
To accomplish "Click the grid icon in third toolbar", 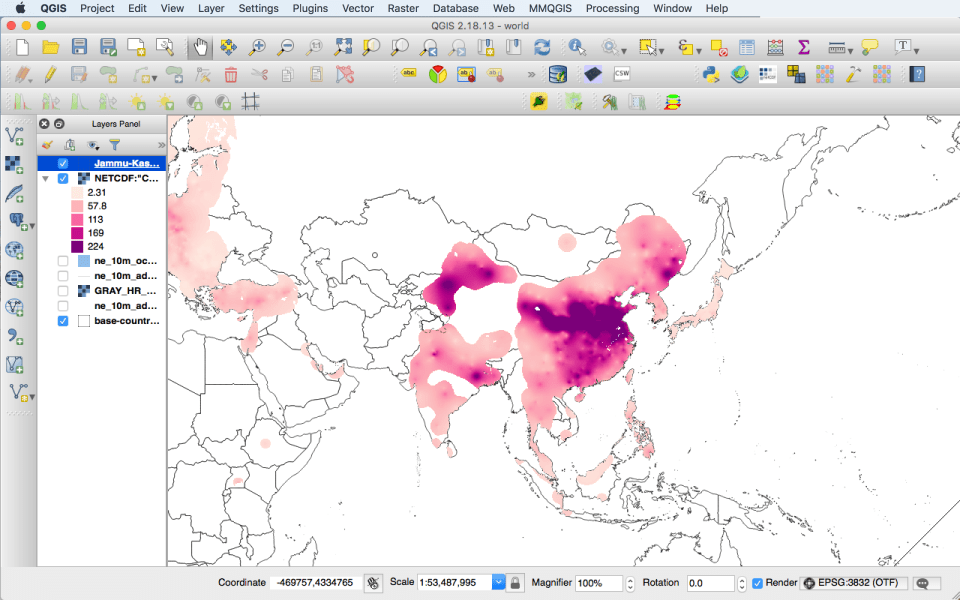I will [x=250, y=102].
